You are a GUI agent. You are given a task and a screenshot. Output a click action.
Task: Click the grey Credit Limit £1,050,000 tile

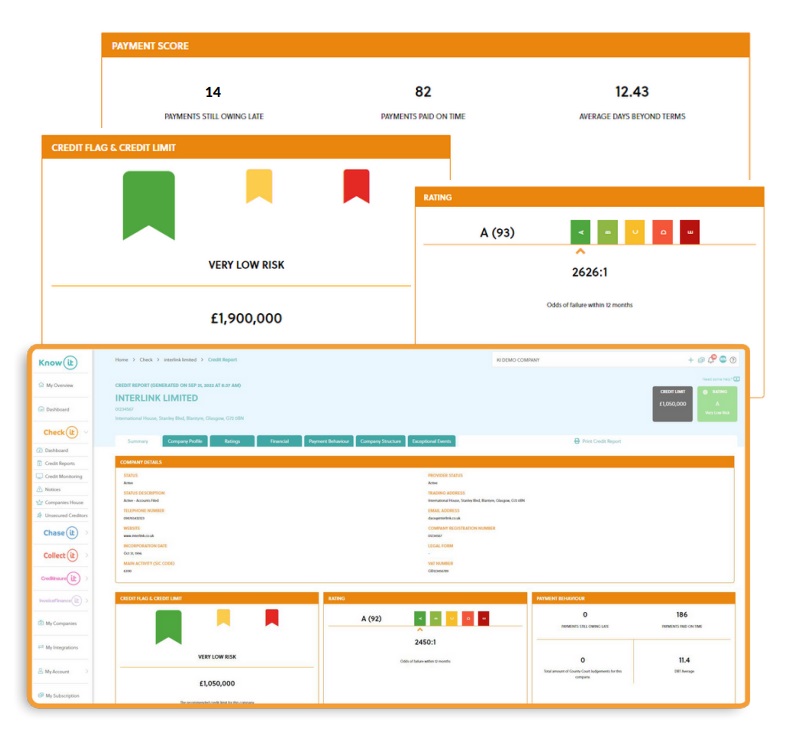[x=672, y=404]
